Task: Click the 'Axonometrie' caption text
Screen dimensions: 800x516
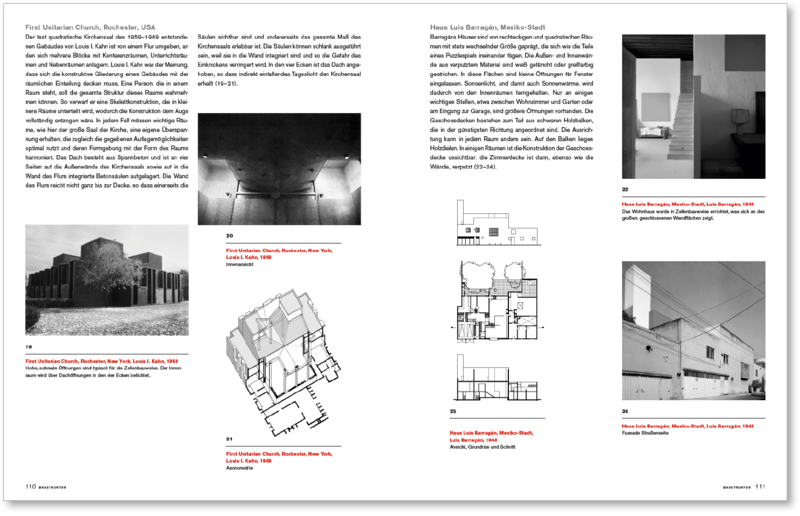Action: point(243,465)
